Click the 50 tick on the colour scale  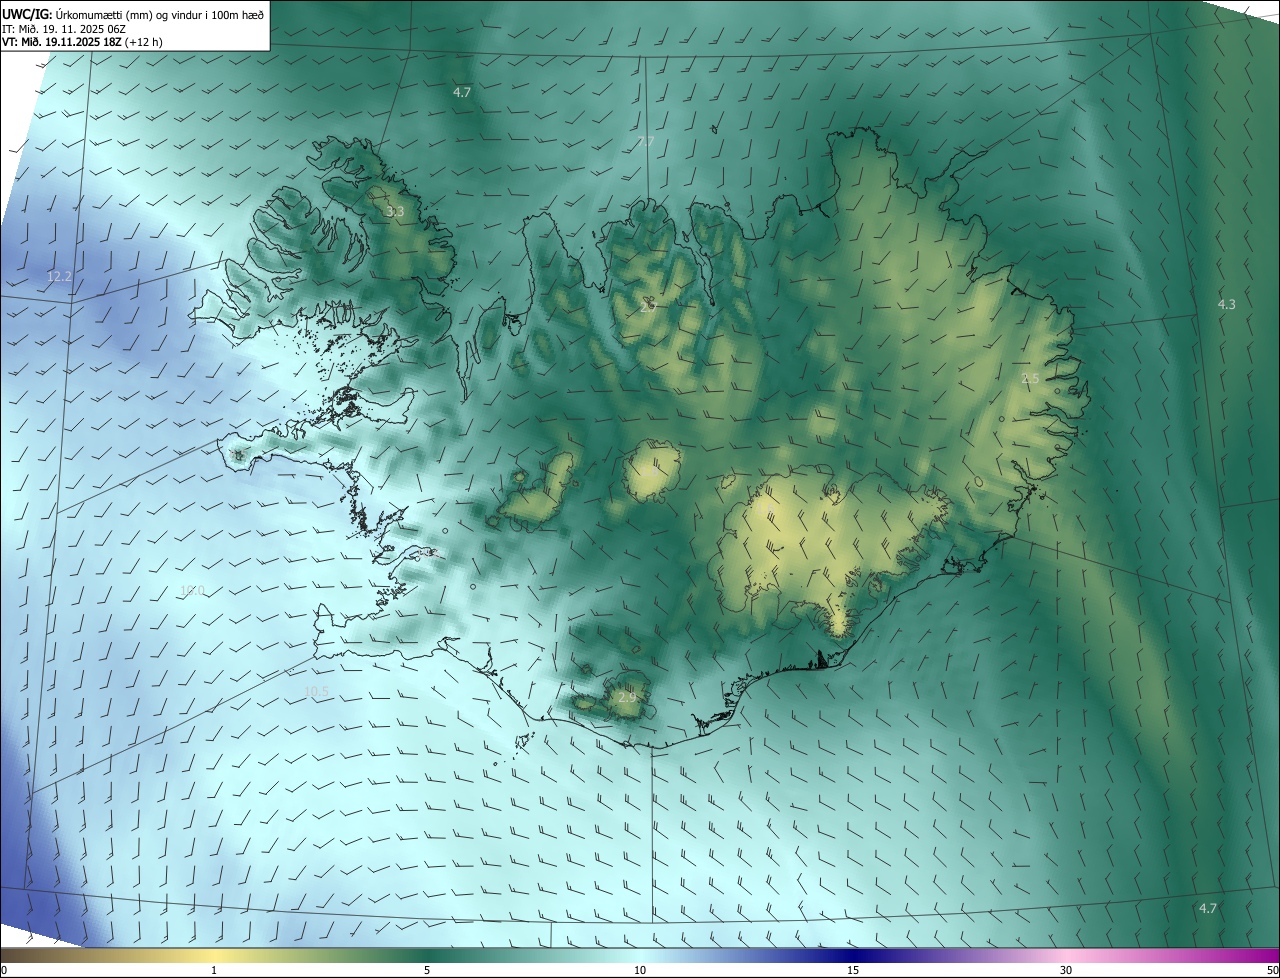click(x=1272, y=970)
